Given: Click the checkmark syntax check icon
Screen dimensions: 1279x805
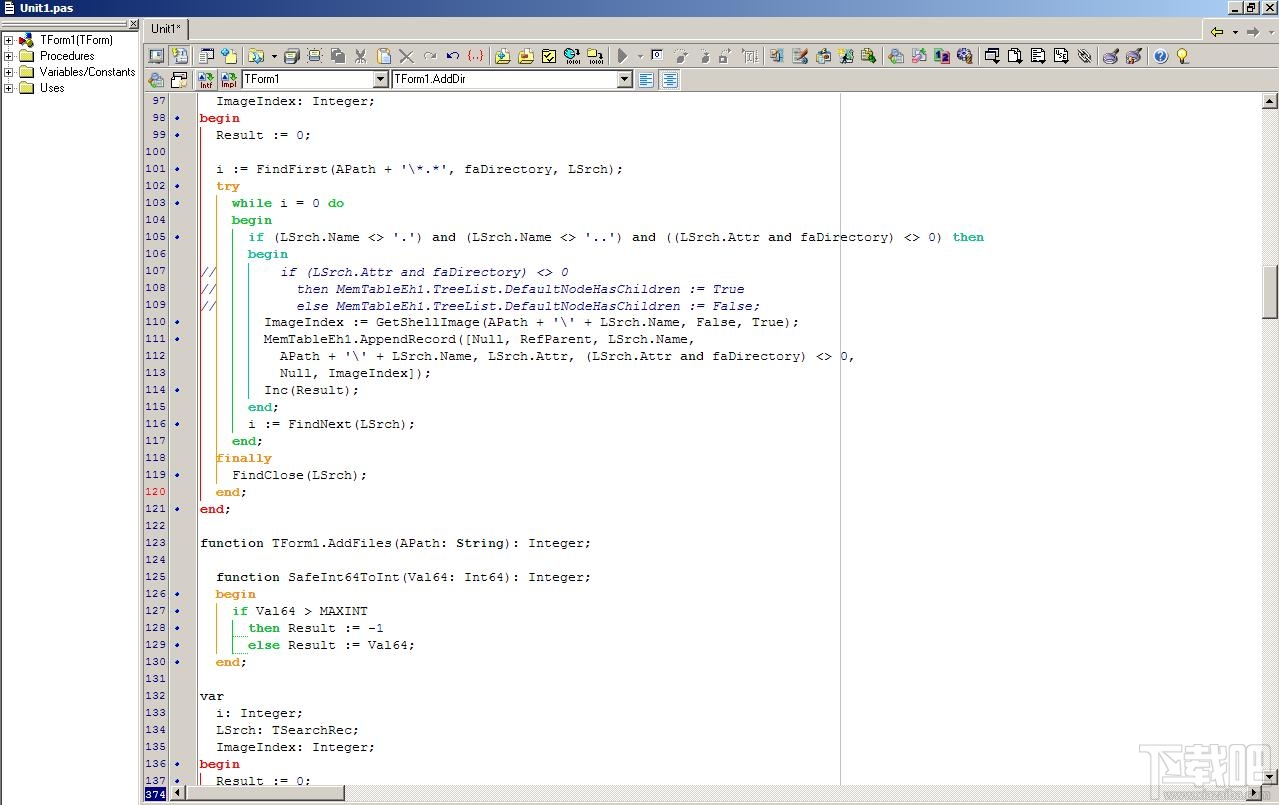Looking at the screenshot, I should [548, 56].
